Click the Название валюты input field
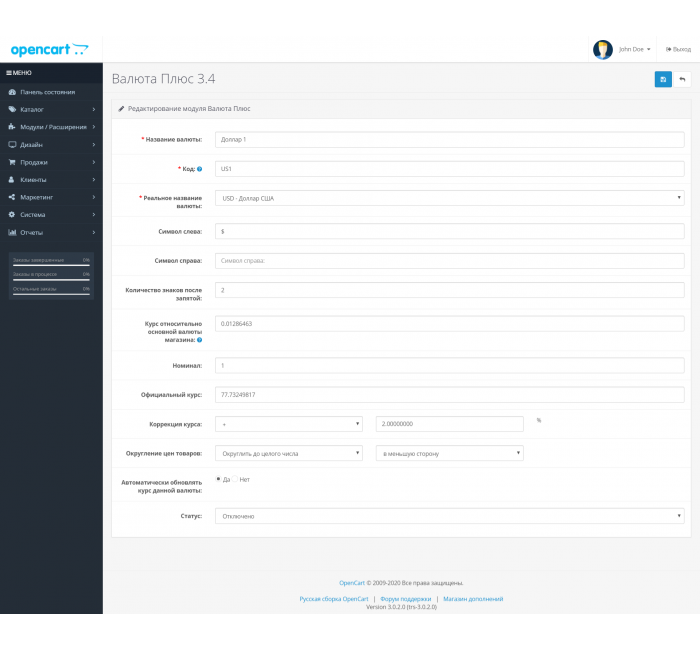 pos(450,139)
